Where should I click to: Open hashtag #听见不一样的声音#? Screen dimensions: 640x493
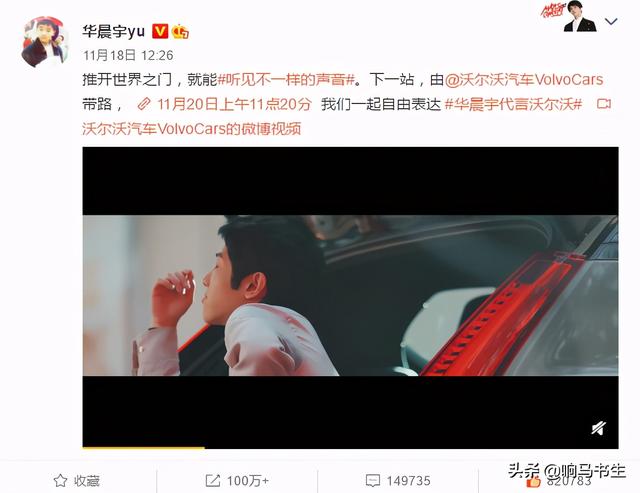click(287, 79)
